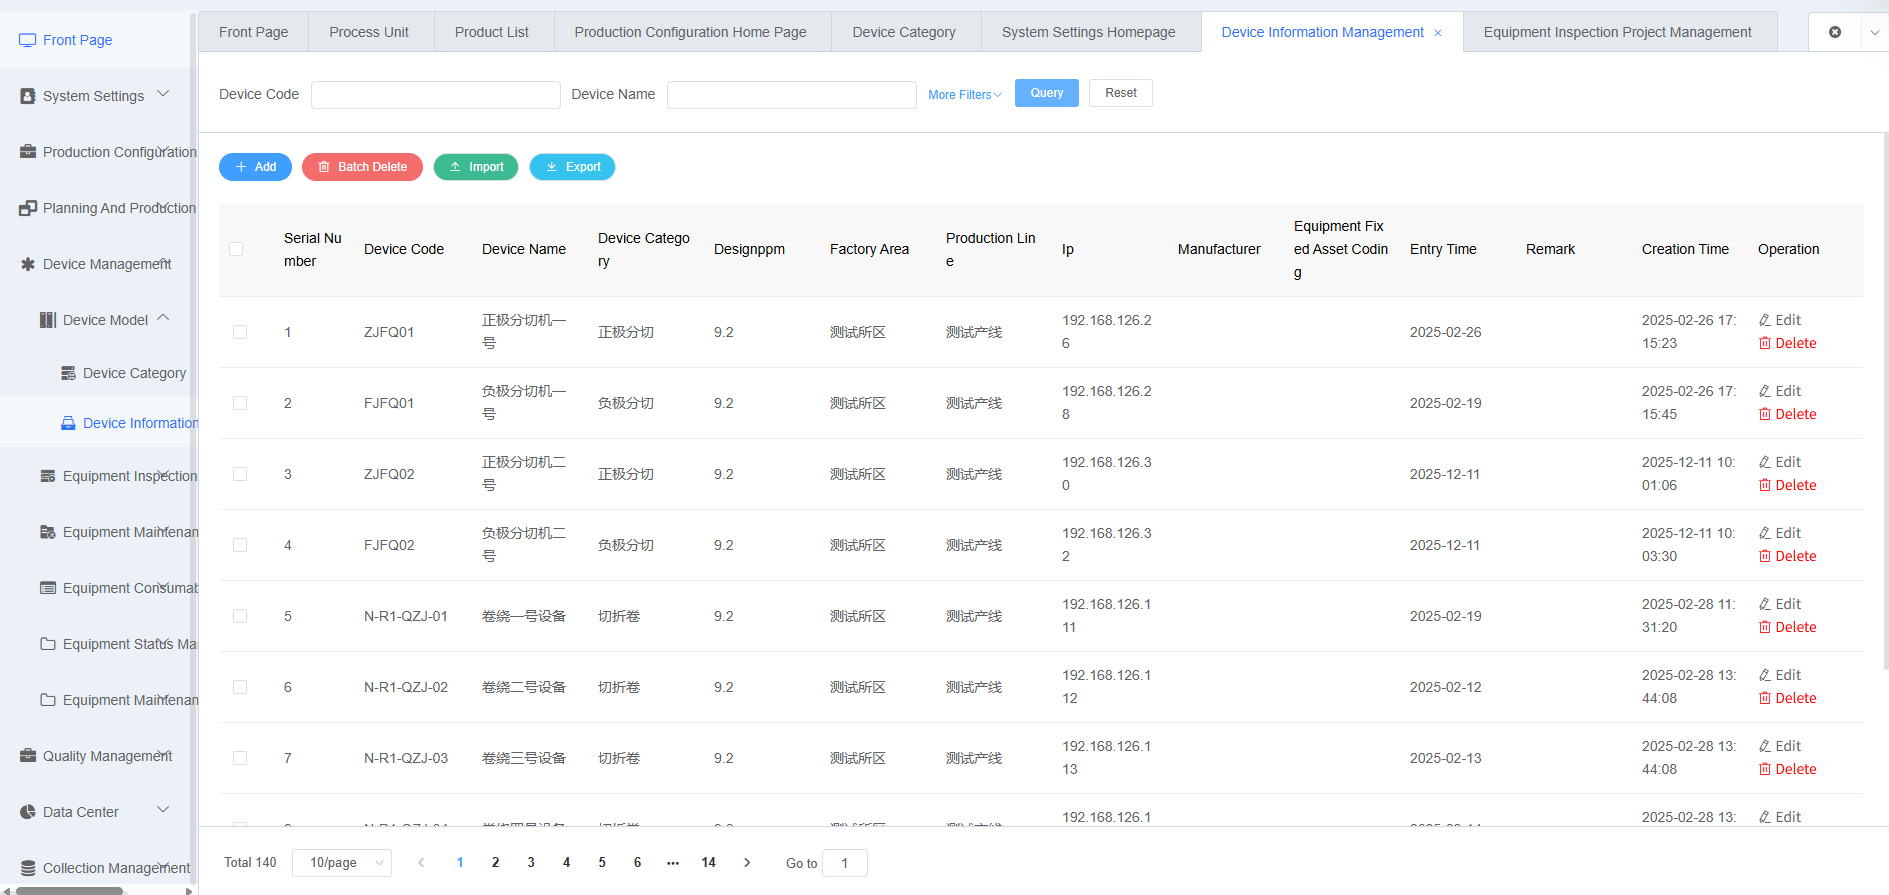Go to page 2 in pagination
This screenshot has height=895, width=1889.
[x=495, y=862]
